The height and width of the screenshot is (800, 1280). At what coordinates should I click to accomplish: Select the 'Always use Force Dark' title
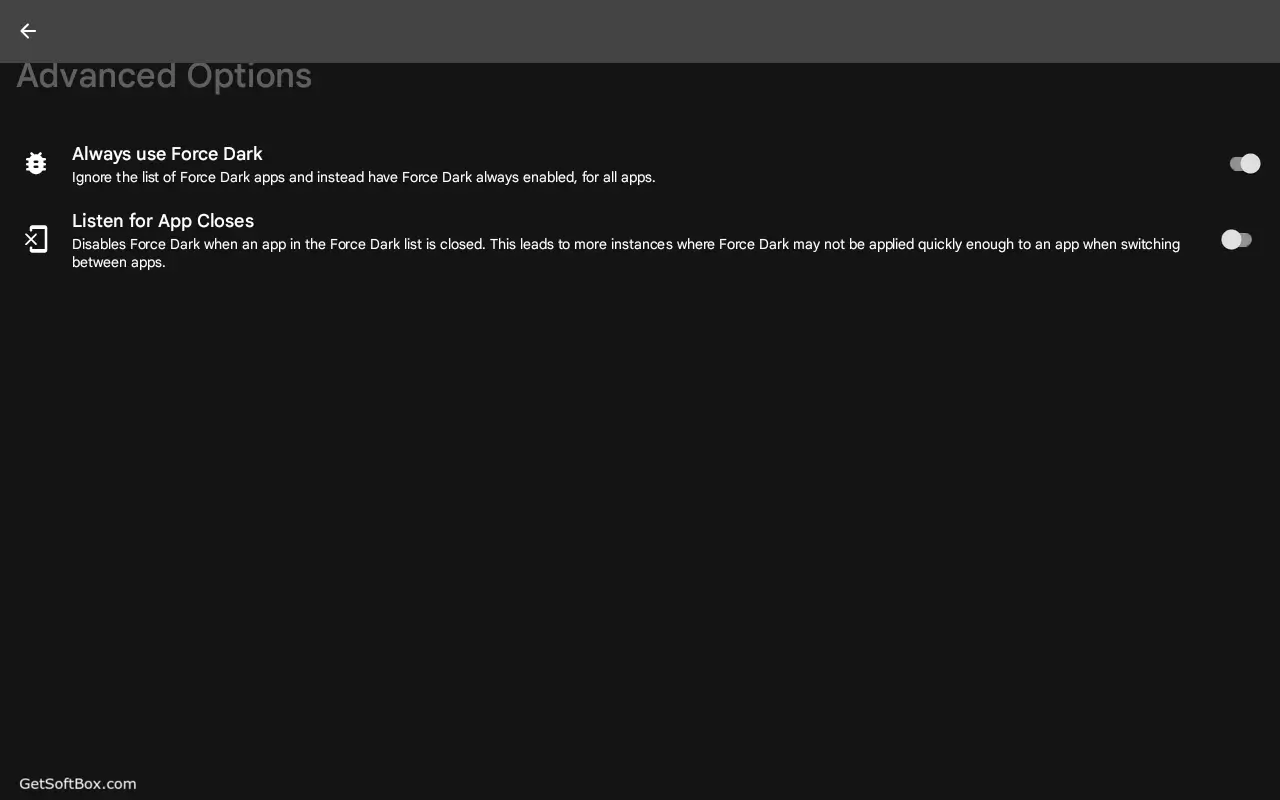click(167, 154)
